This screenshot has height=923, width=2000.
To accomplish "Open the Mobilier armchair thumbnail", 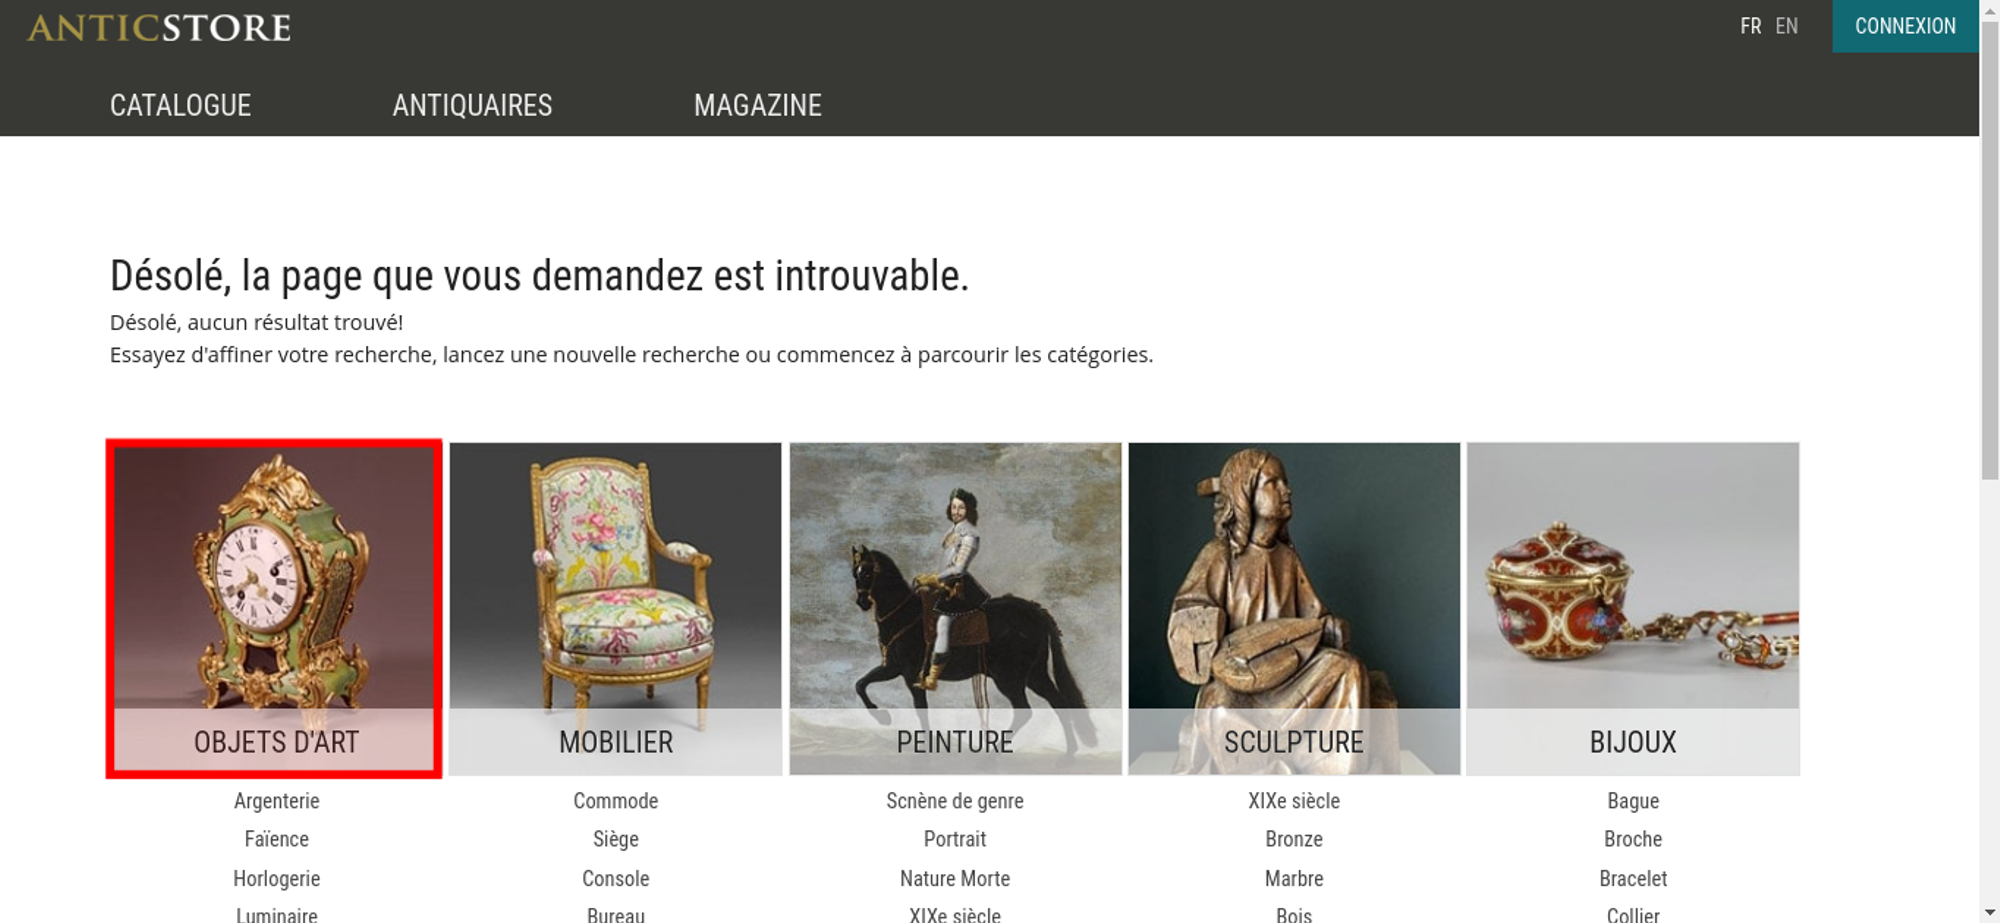I will coord(615,608).
